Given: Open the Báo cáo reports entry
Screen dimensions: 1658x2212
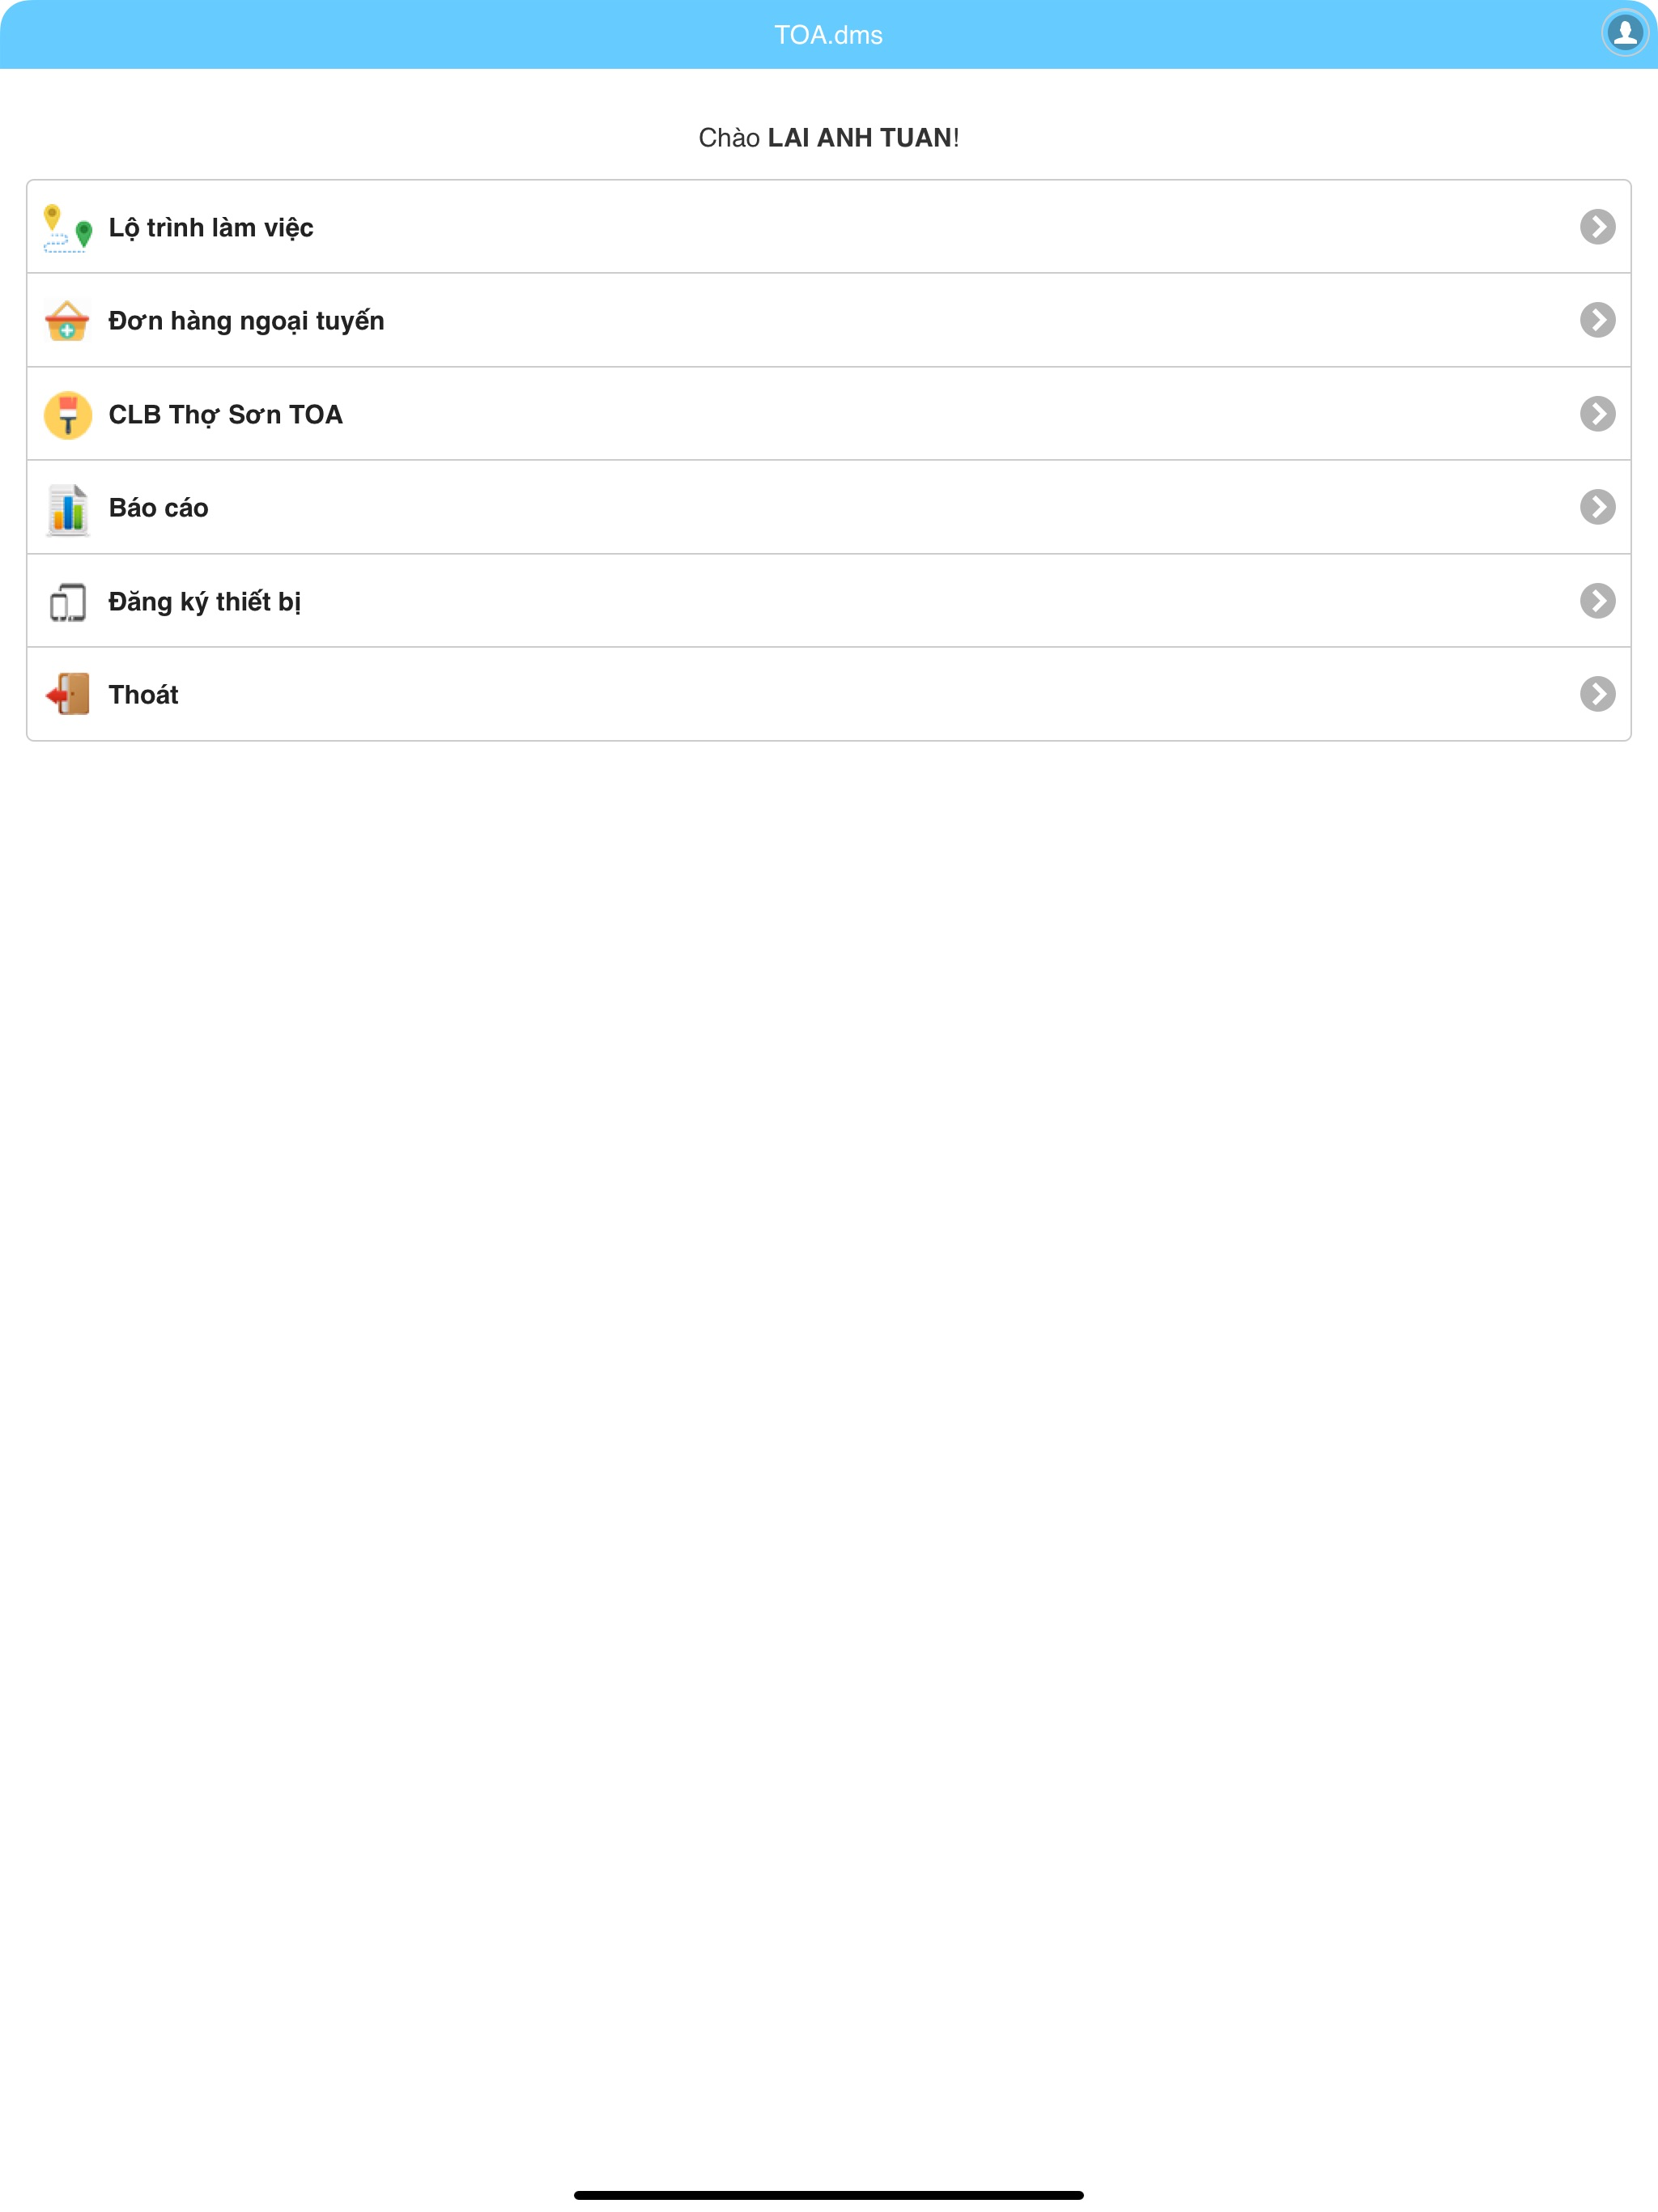Looking at the screenshot, I should tap(828, 507).
